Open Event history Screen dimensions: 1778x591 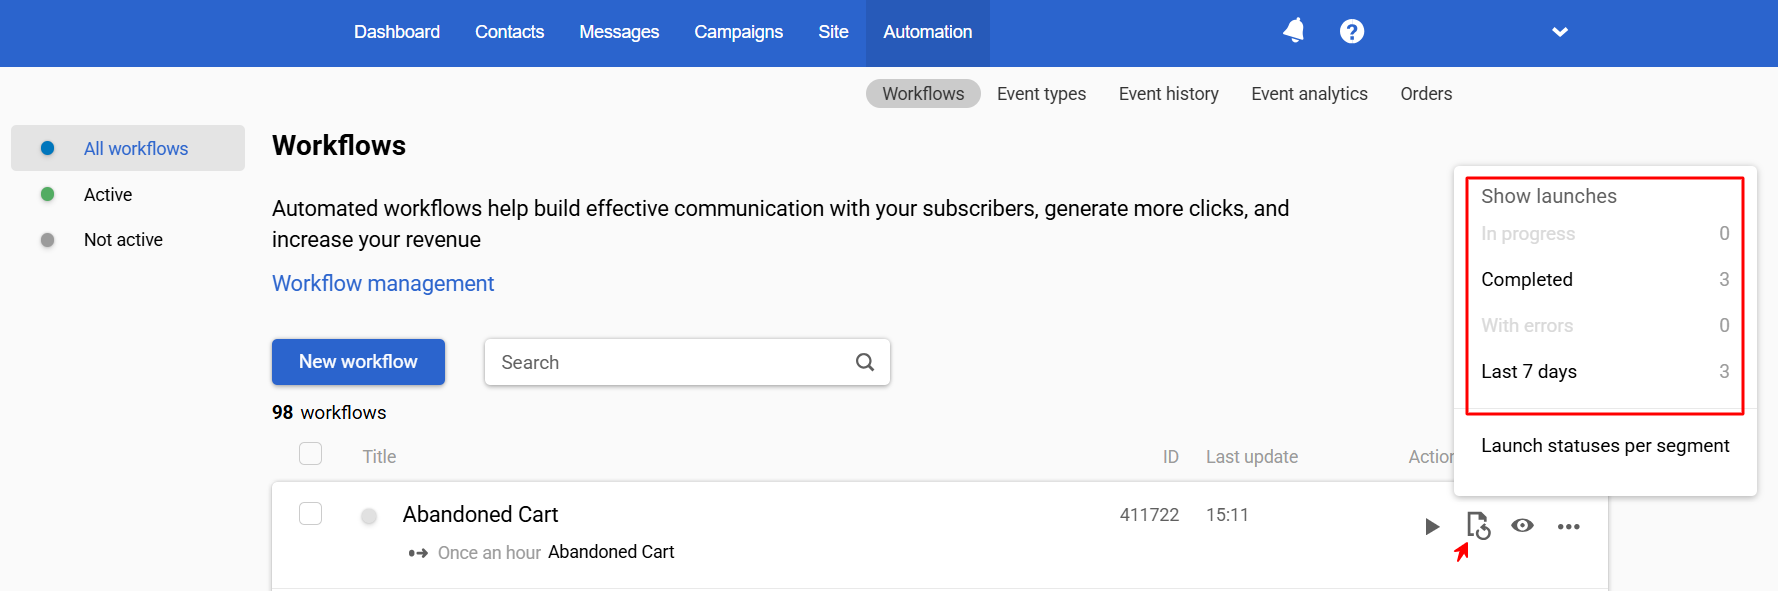point(1168,93)
